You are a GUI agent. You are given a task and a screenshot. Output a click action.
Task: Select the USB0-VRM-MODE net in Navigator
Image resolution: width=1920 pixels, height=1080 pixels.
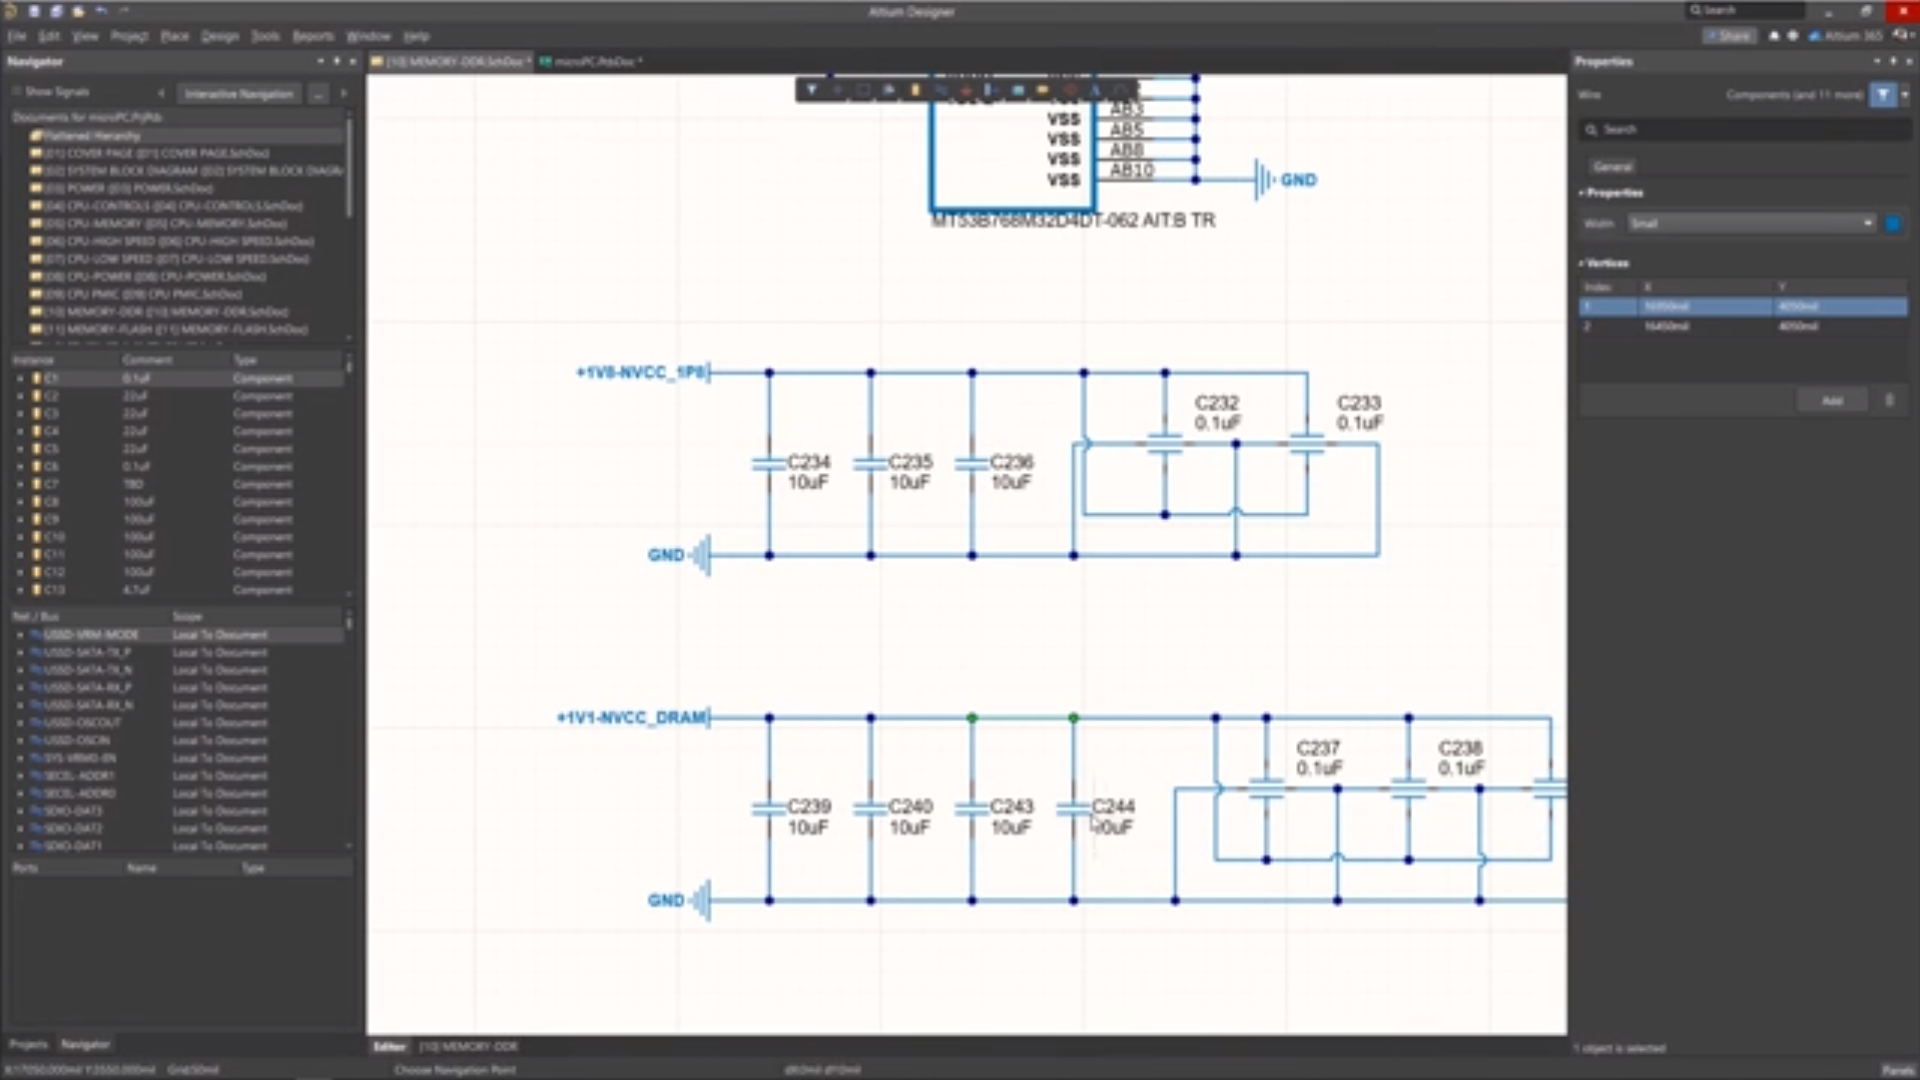[90, 634]
